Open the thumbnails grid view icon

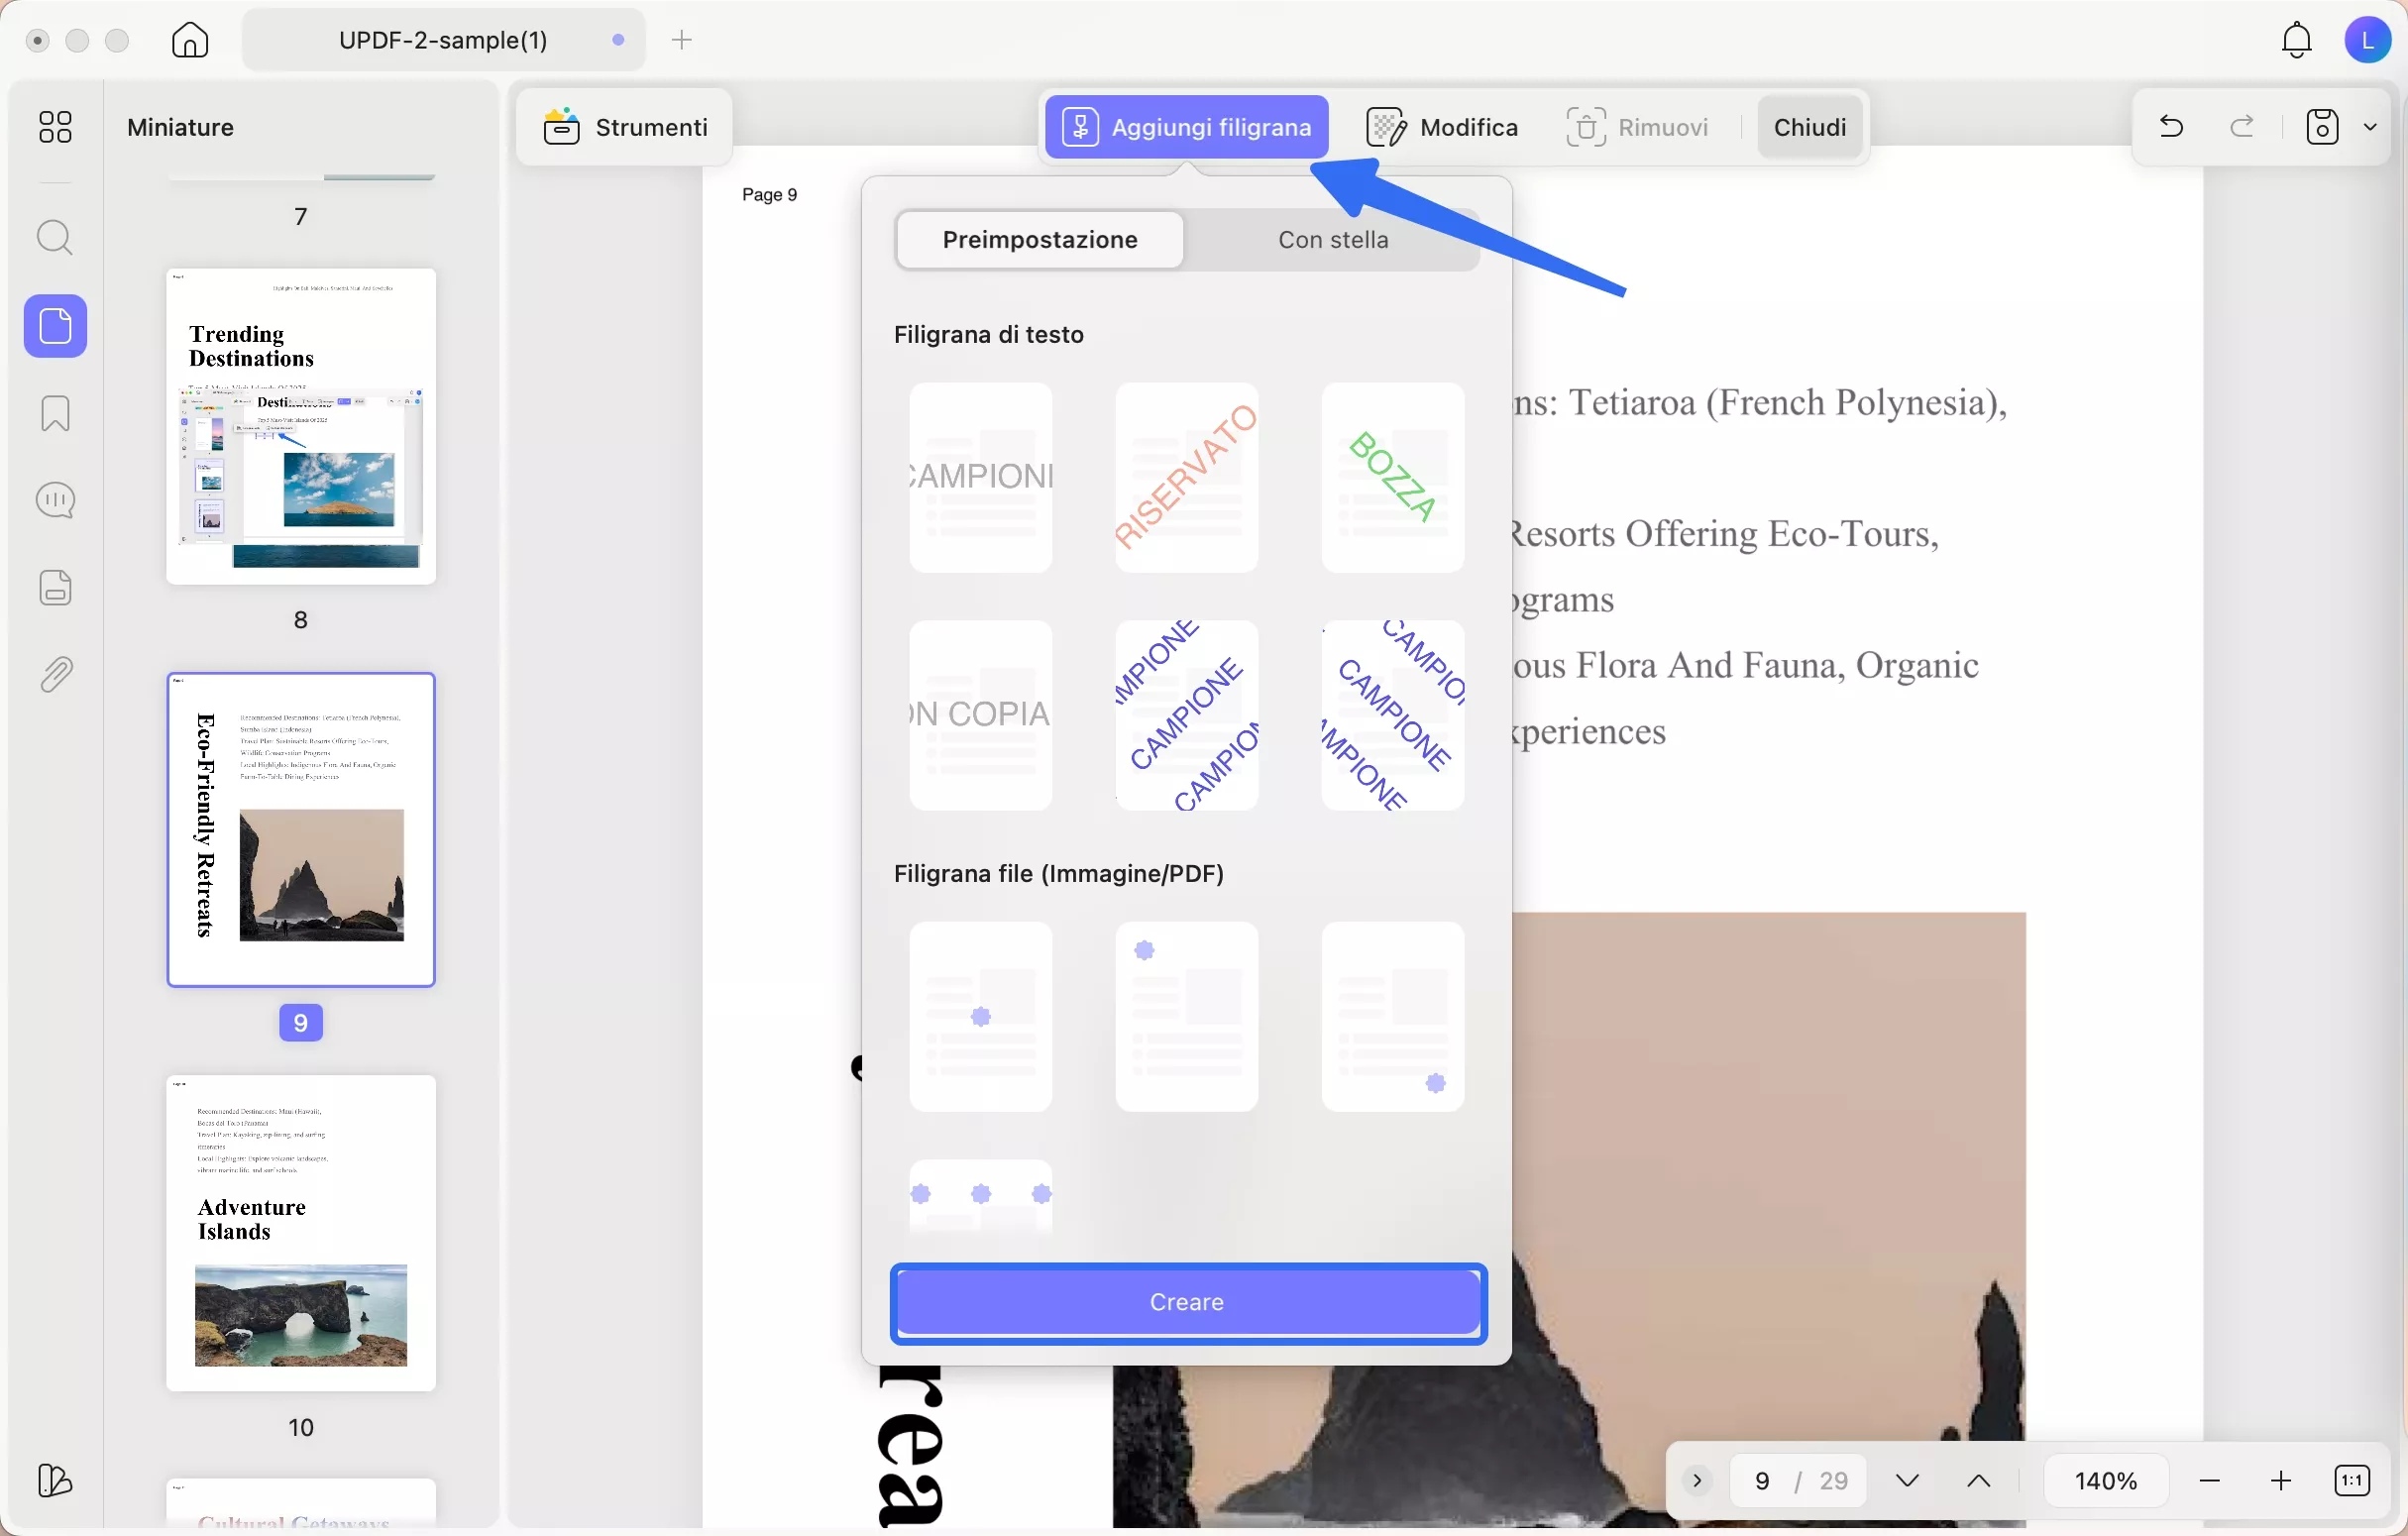click(x=55, y=127)
